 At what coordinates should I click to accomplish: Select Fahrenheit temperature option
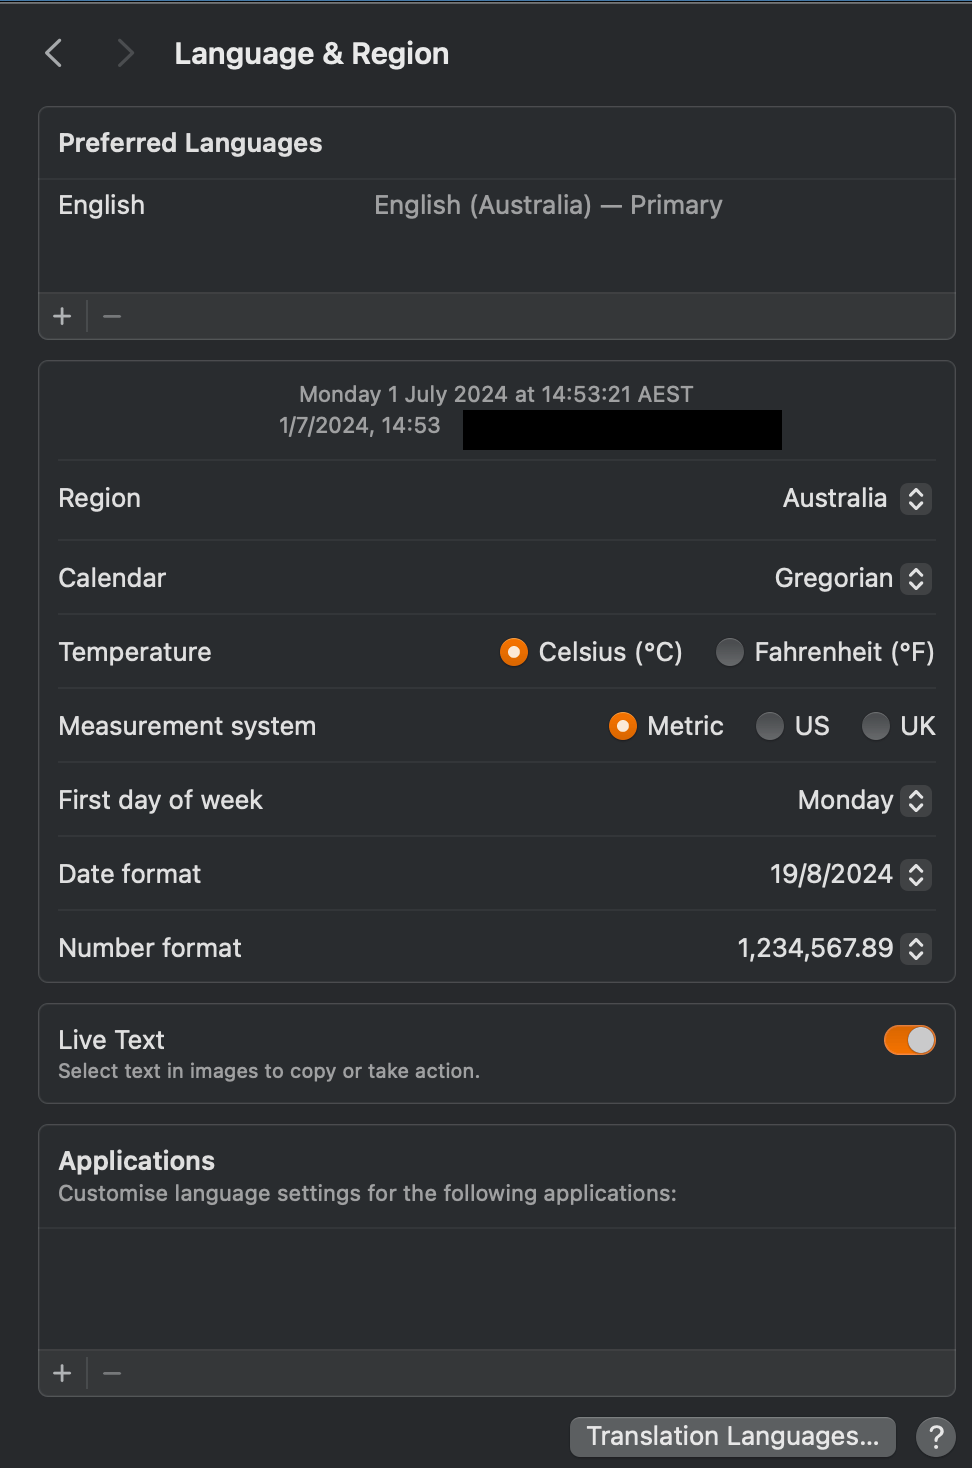click(x=730, y=652)
